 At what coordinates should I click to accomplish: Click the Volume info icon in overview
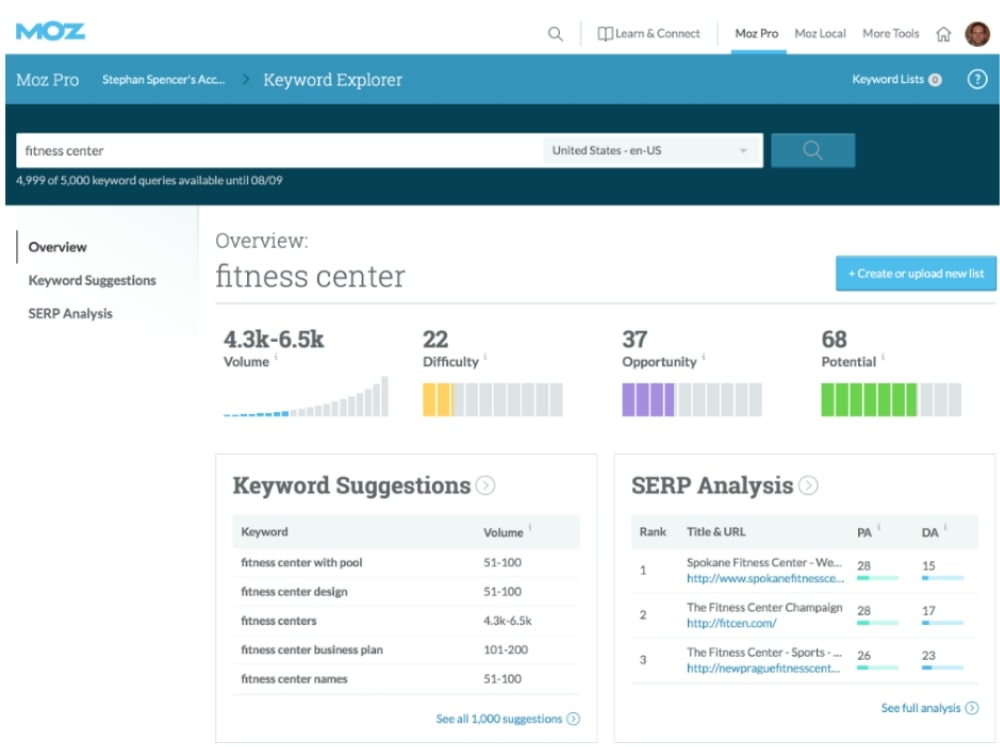point(276,357)
